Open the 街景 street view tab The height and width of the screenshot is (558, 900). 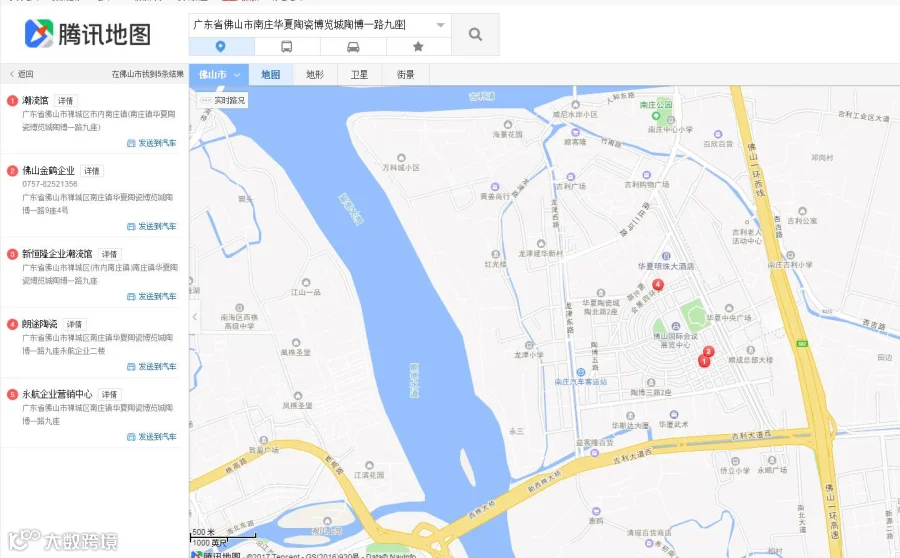[405, 75]
